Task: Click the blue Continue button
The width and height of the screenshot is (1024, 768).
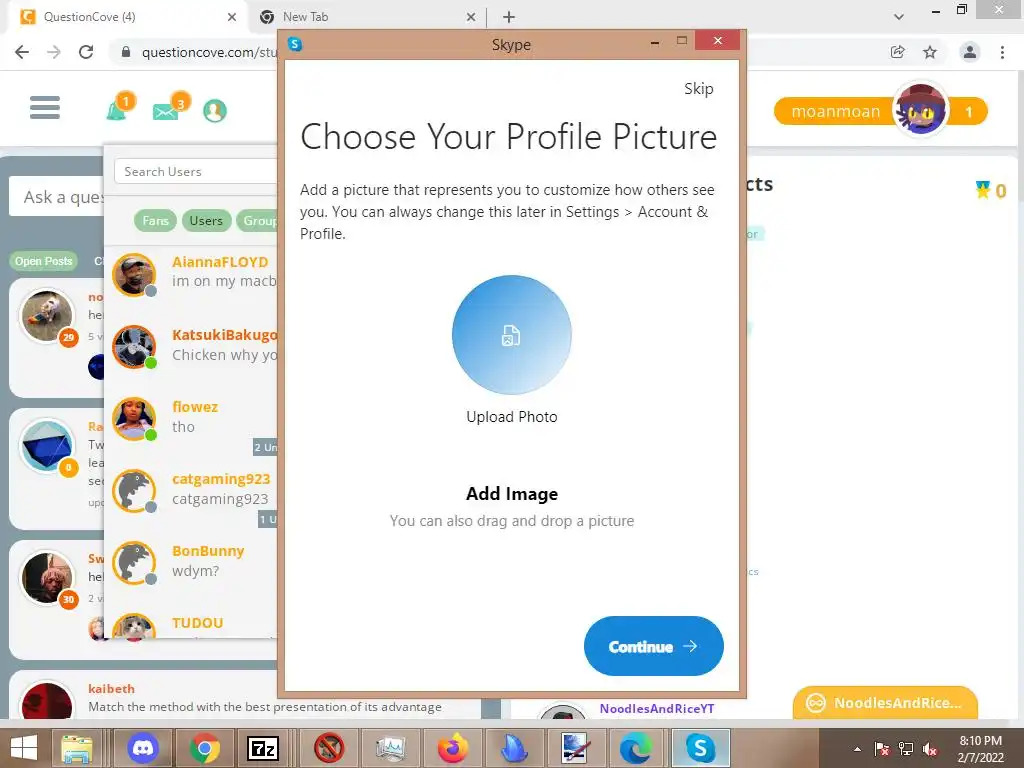Action: pos(653,646)
